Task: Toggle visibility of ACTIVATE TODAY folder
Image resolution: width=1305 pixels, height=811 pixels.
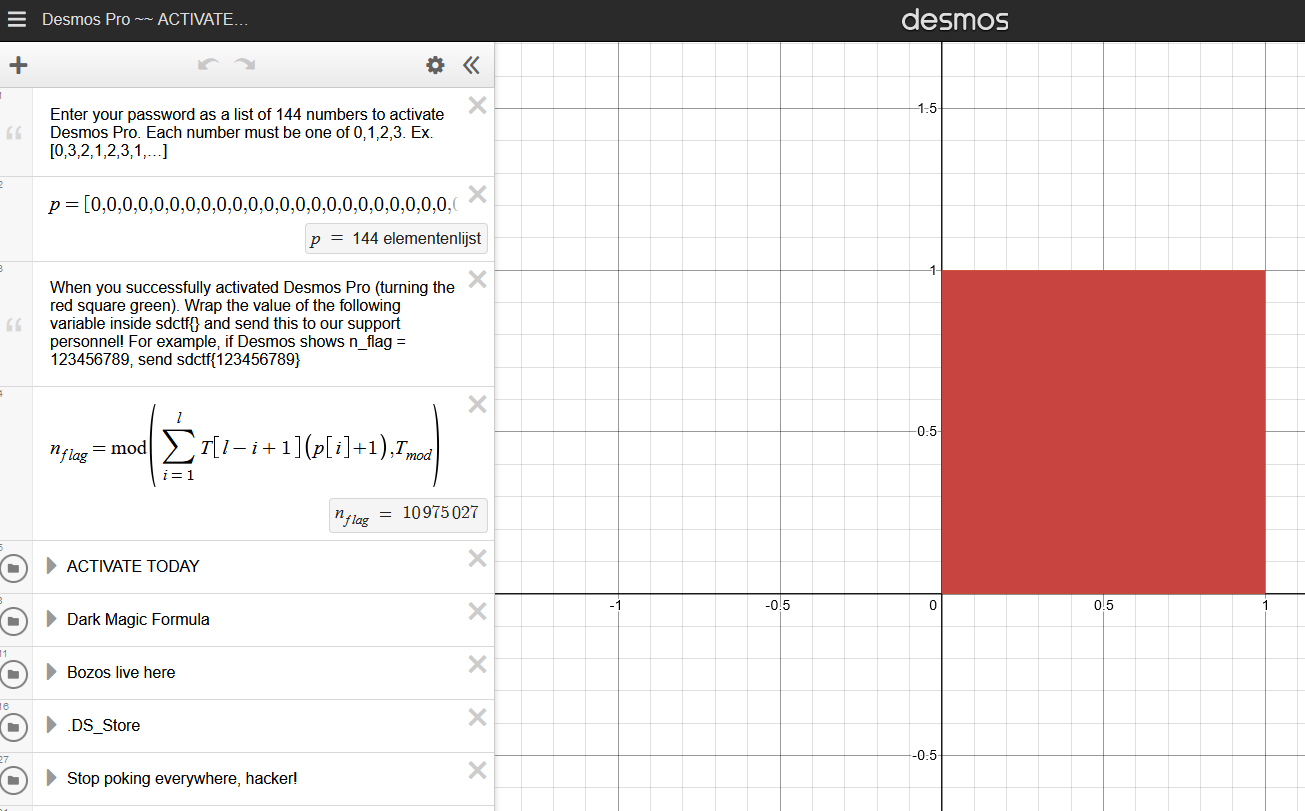Action: 14,568
